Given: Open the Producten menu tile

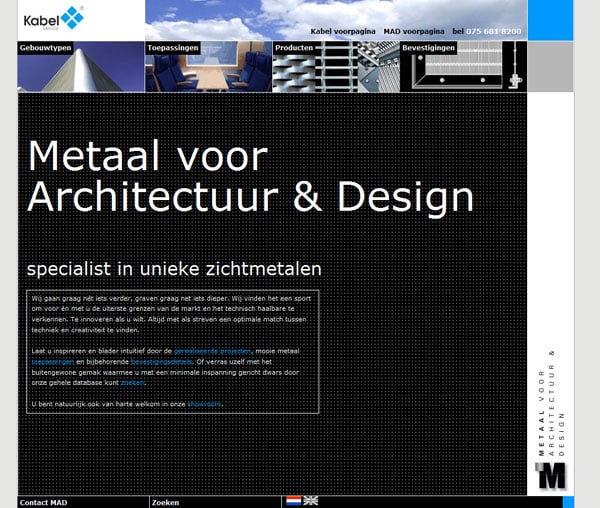Looking at the screenshot, I should tap(336, 67).
